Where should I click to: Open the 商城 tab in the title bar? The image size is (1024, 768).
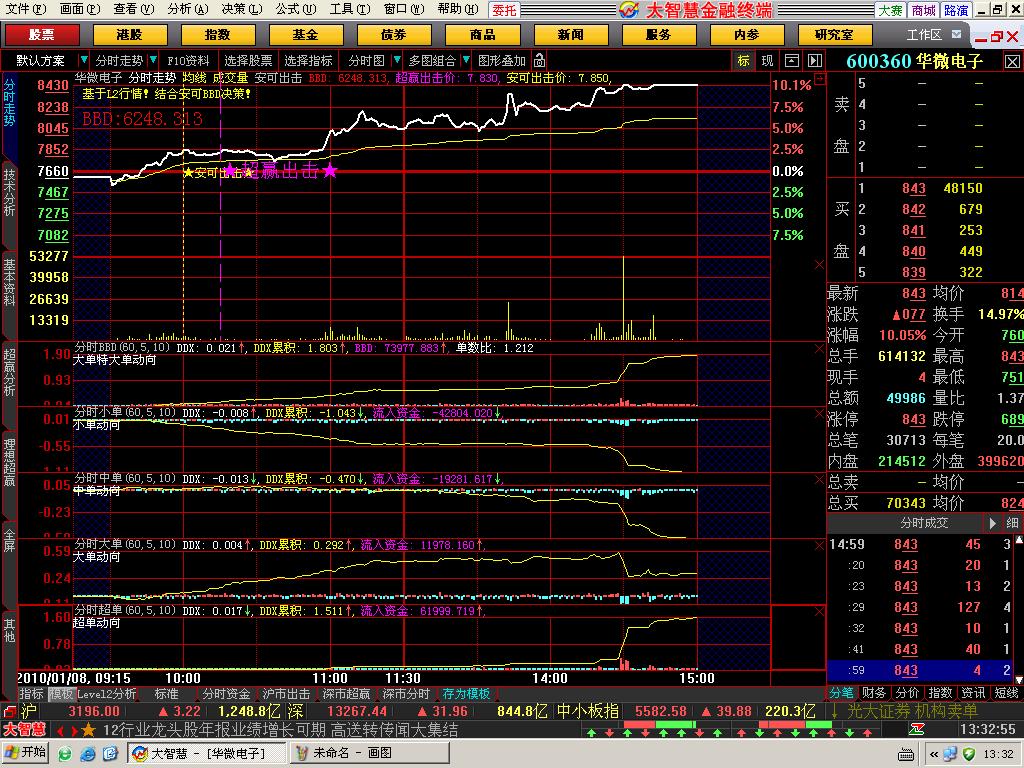coord(923,10)
